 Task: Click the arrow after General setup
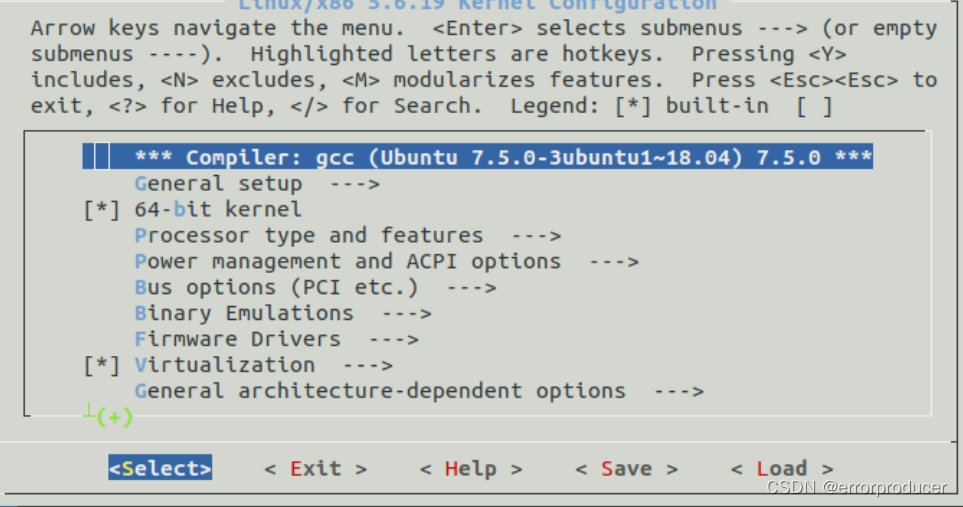tap(354, 184)
